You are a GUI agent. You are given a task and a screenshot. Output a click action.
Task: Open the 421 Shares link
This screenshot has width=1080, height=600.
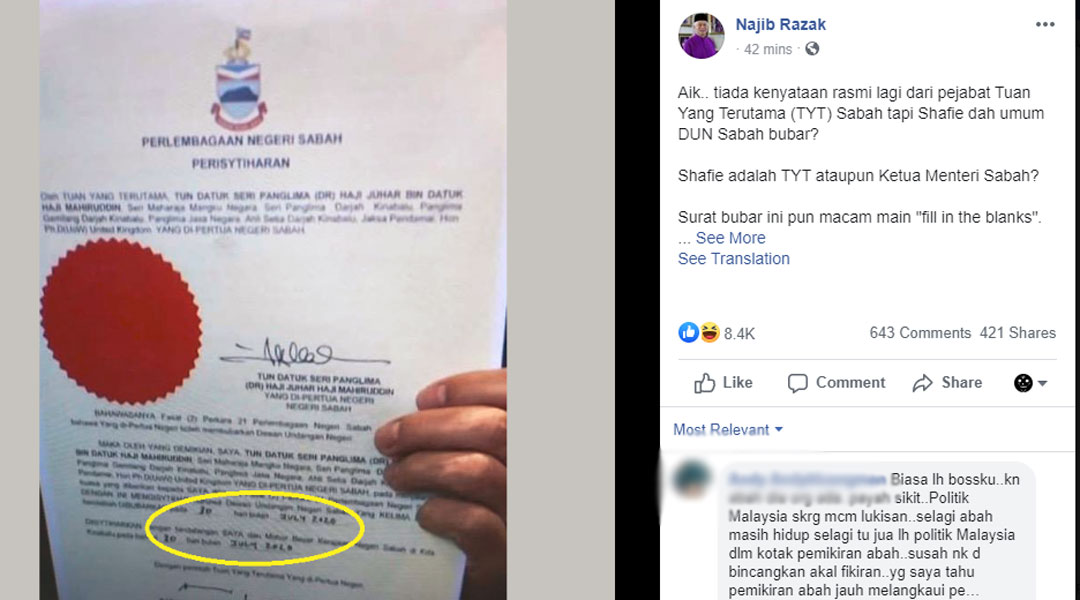[1017, 333]
